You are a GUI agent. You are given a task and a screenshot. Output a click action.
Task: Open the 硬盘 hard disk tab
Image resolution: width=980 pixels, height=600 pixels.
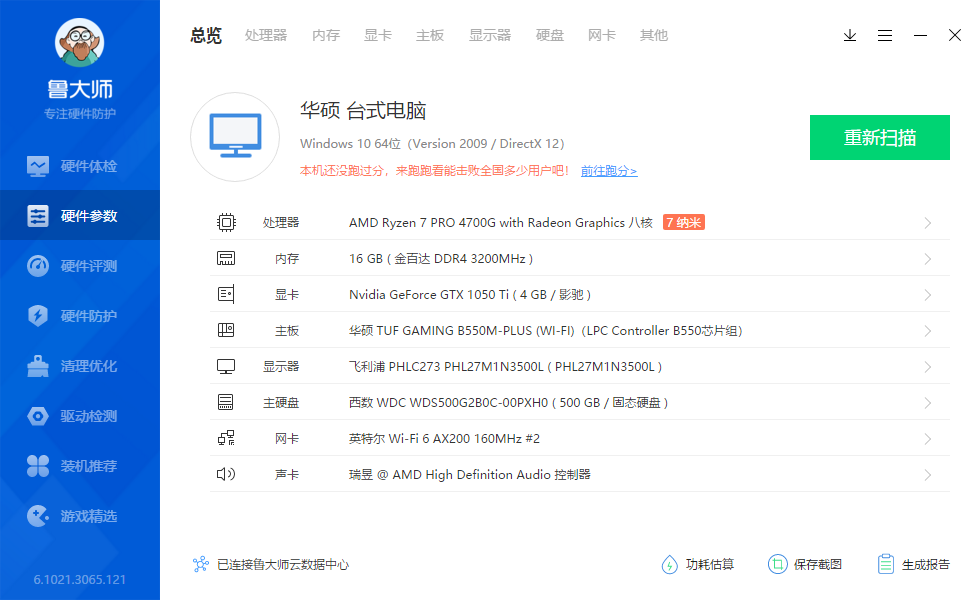(x=549, y=35)
